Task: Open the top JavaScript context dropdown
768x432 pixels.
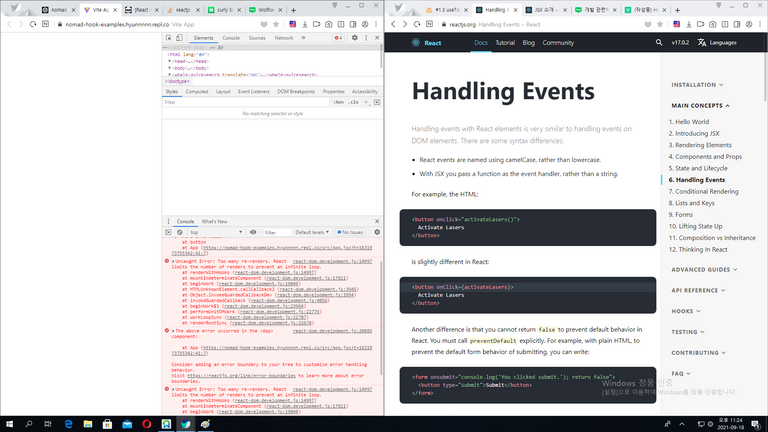Action: [x=216, y=232]
